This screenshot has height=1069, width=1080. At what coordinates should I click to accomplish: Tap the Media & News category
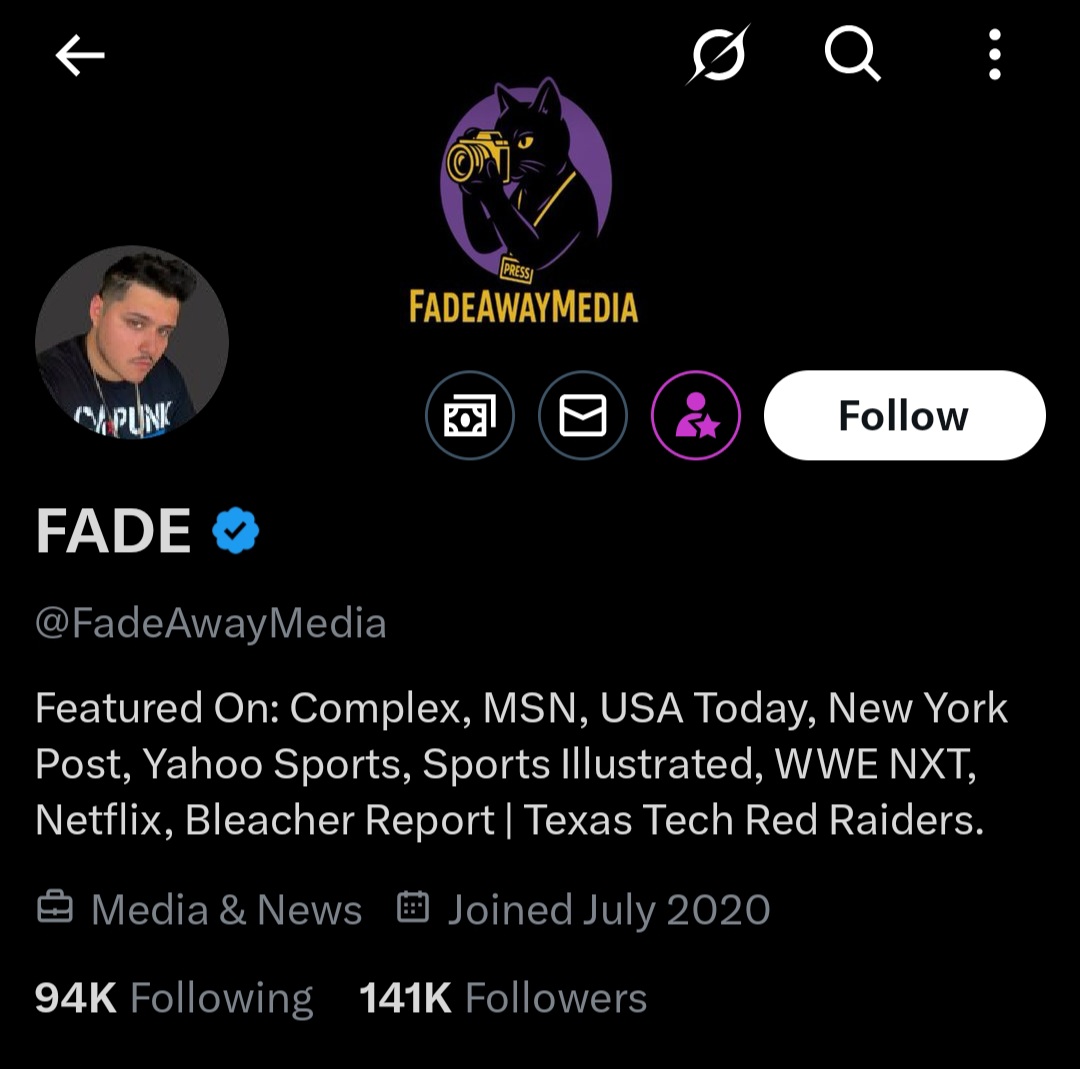click(x=226, y=910)
